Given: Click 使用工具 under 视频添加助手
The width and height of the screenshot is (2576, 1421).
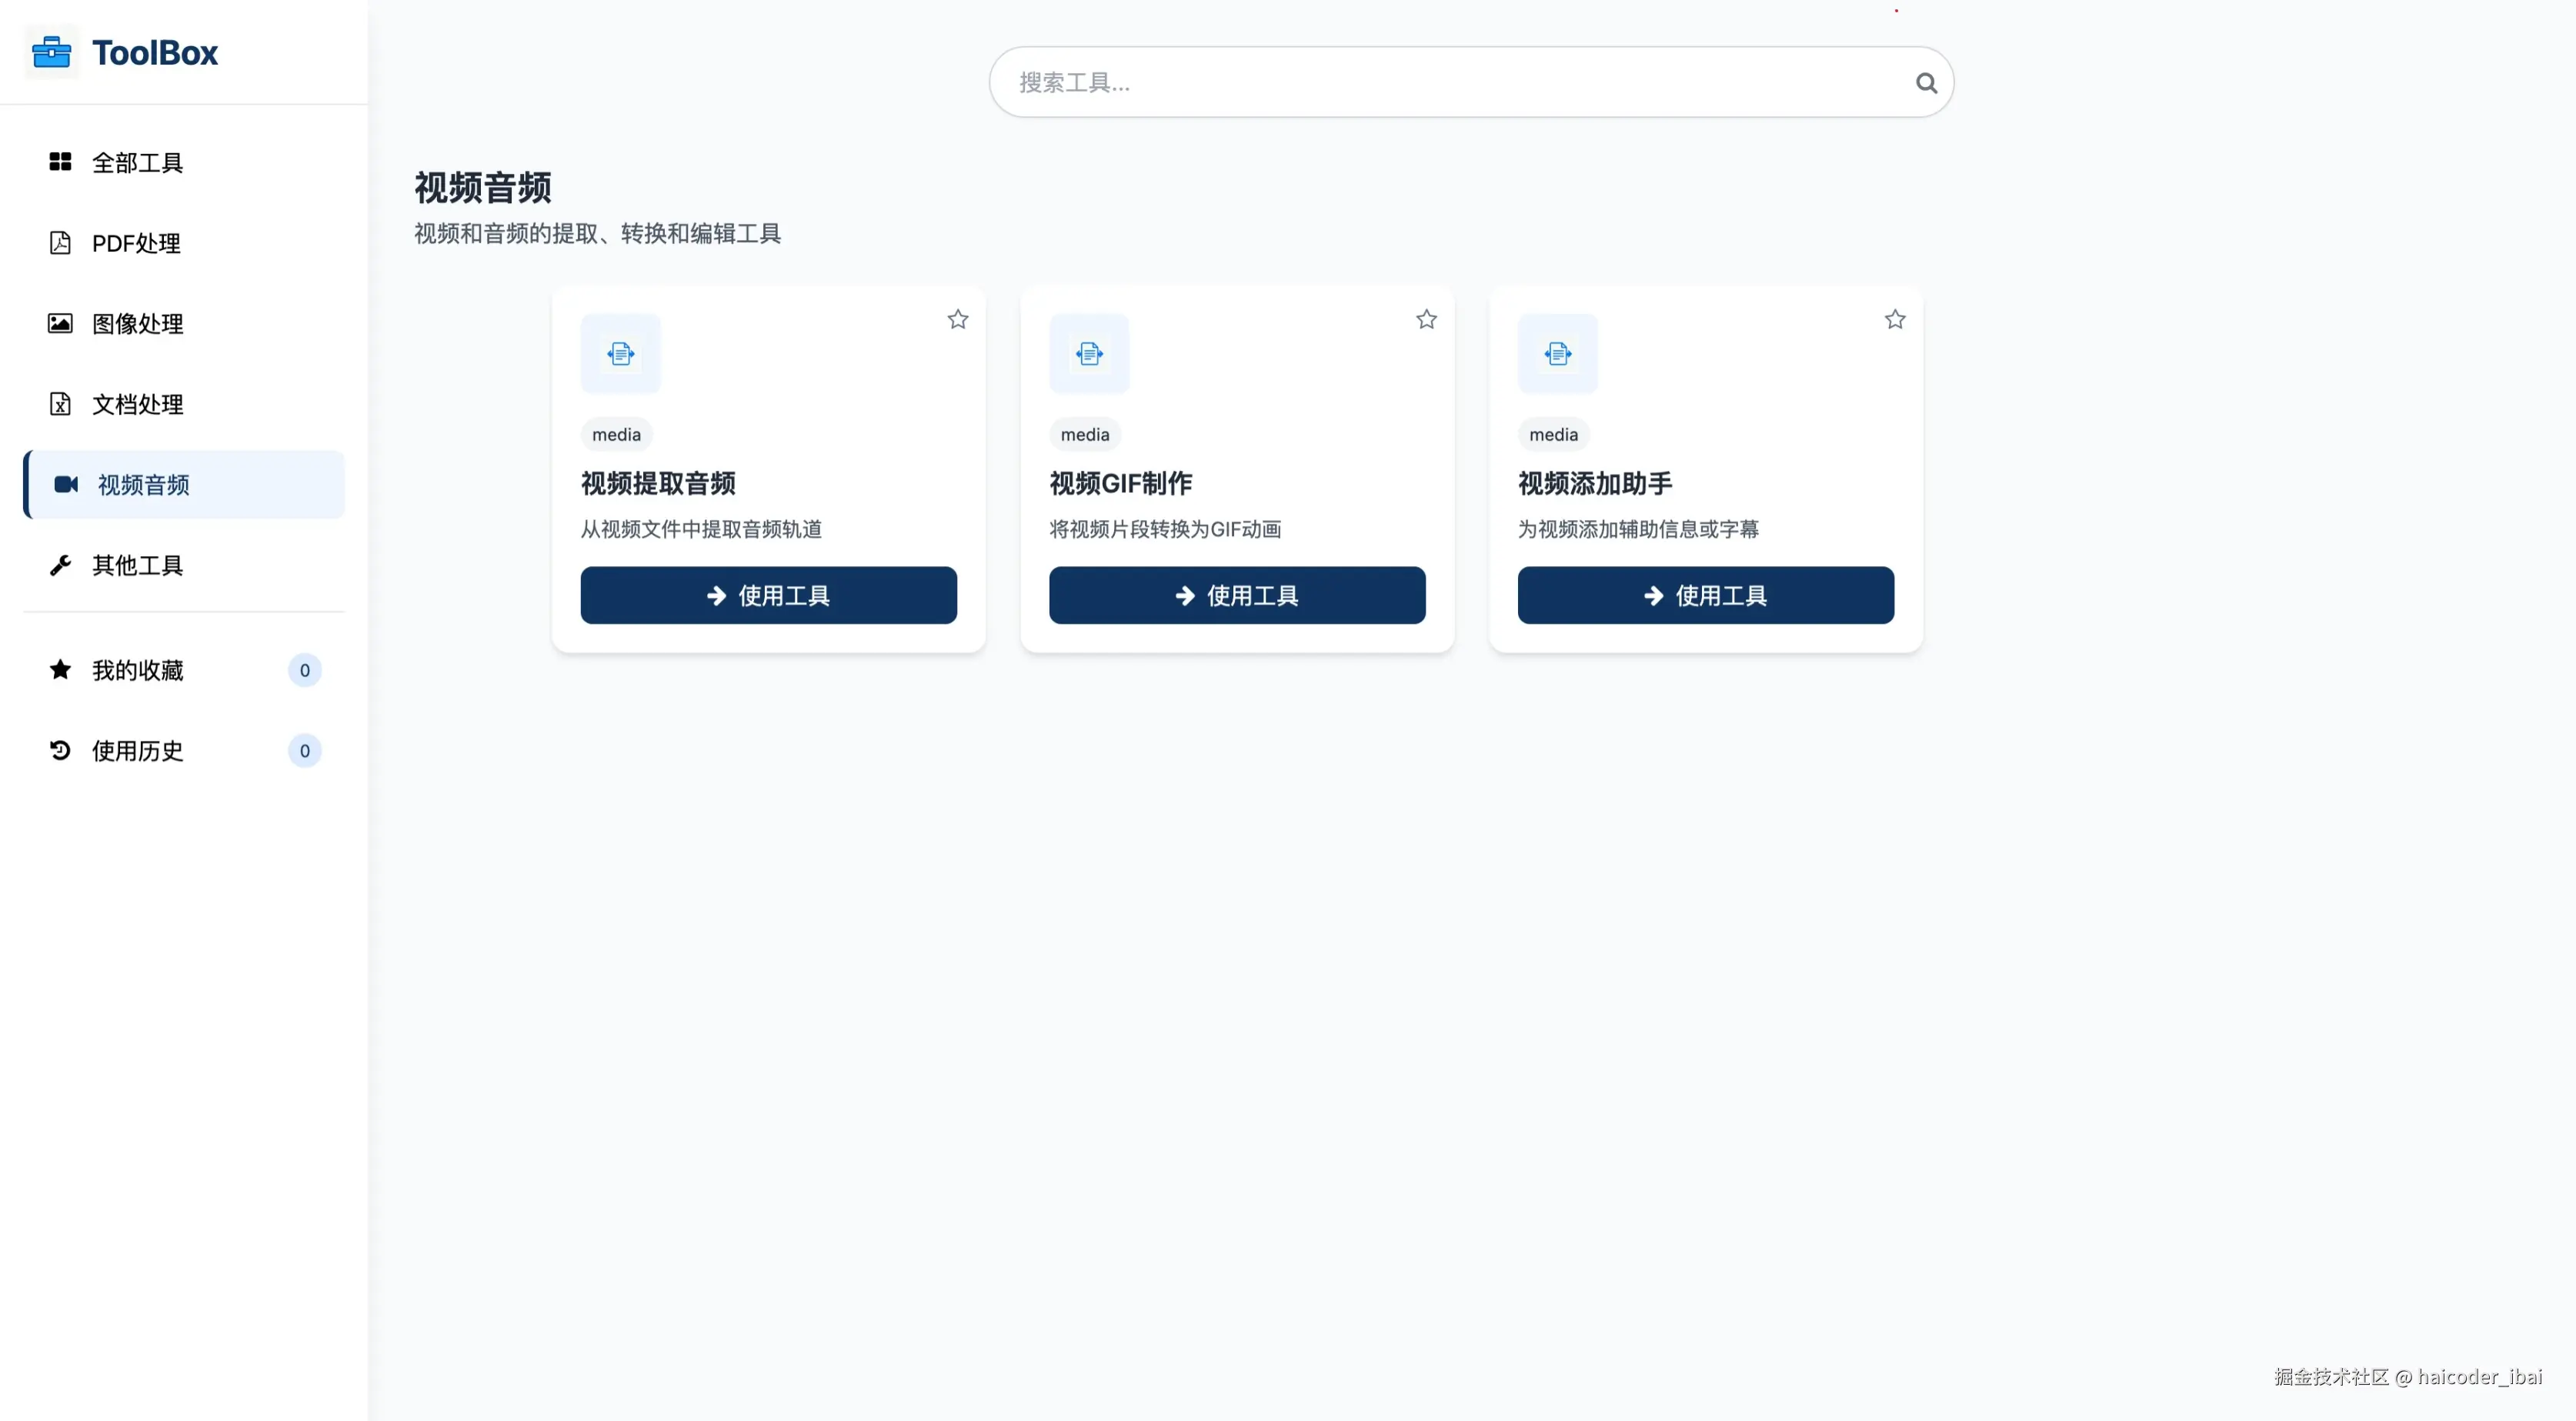Looking at the screenshot, I should coord(1705,595).
